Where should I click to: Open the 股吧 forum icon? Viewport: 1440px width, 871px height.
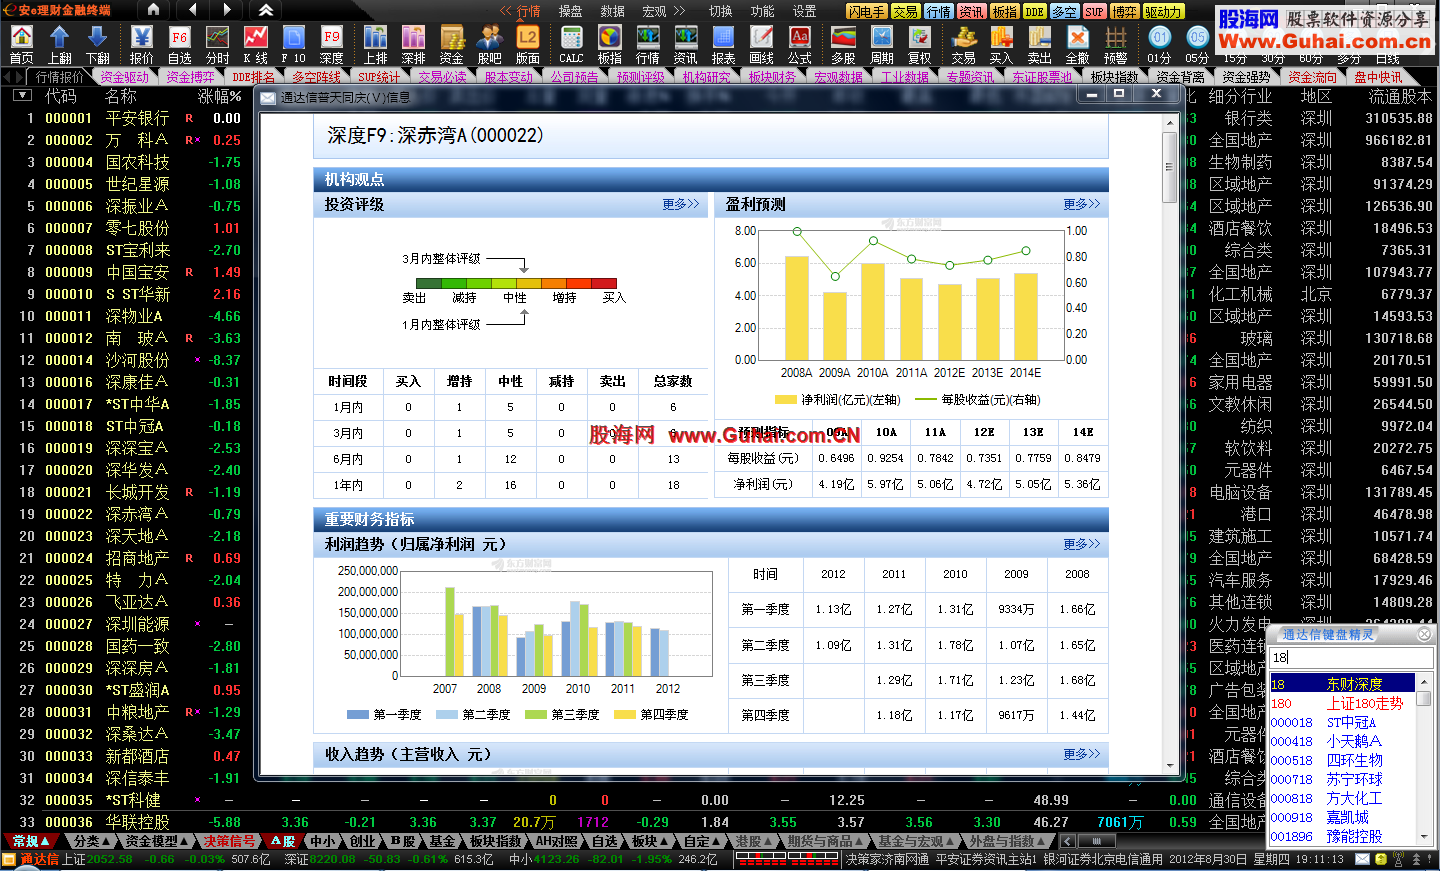coord(489,44)
